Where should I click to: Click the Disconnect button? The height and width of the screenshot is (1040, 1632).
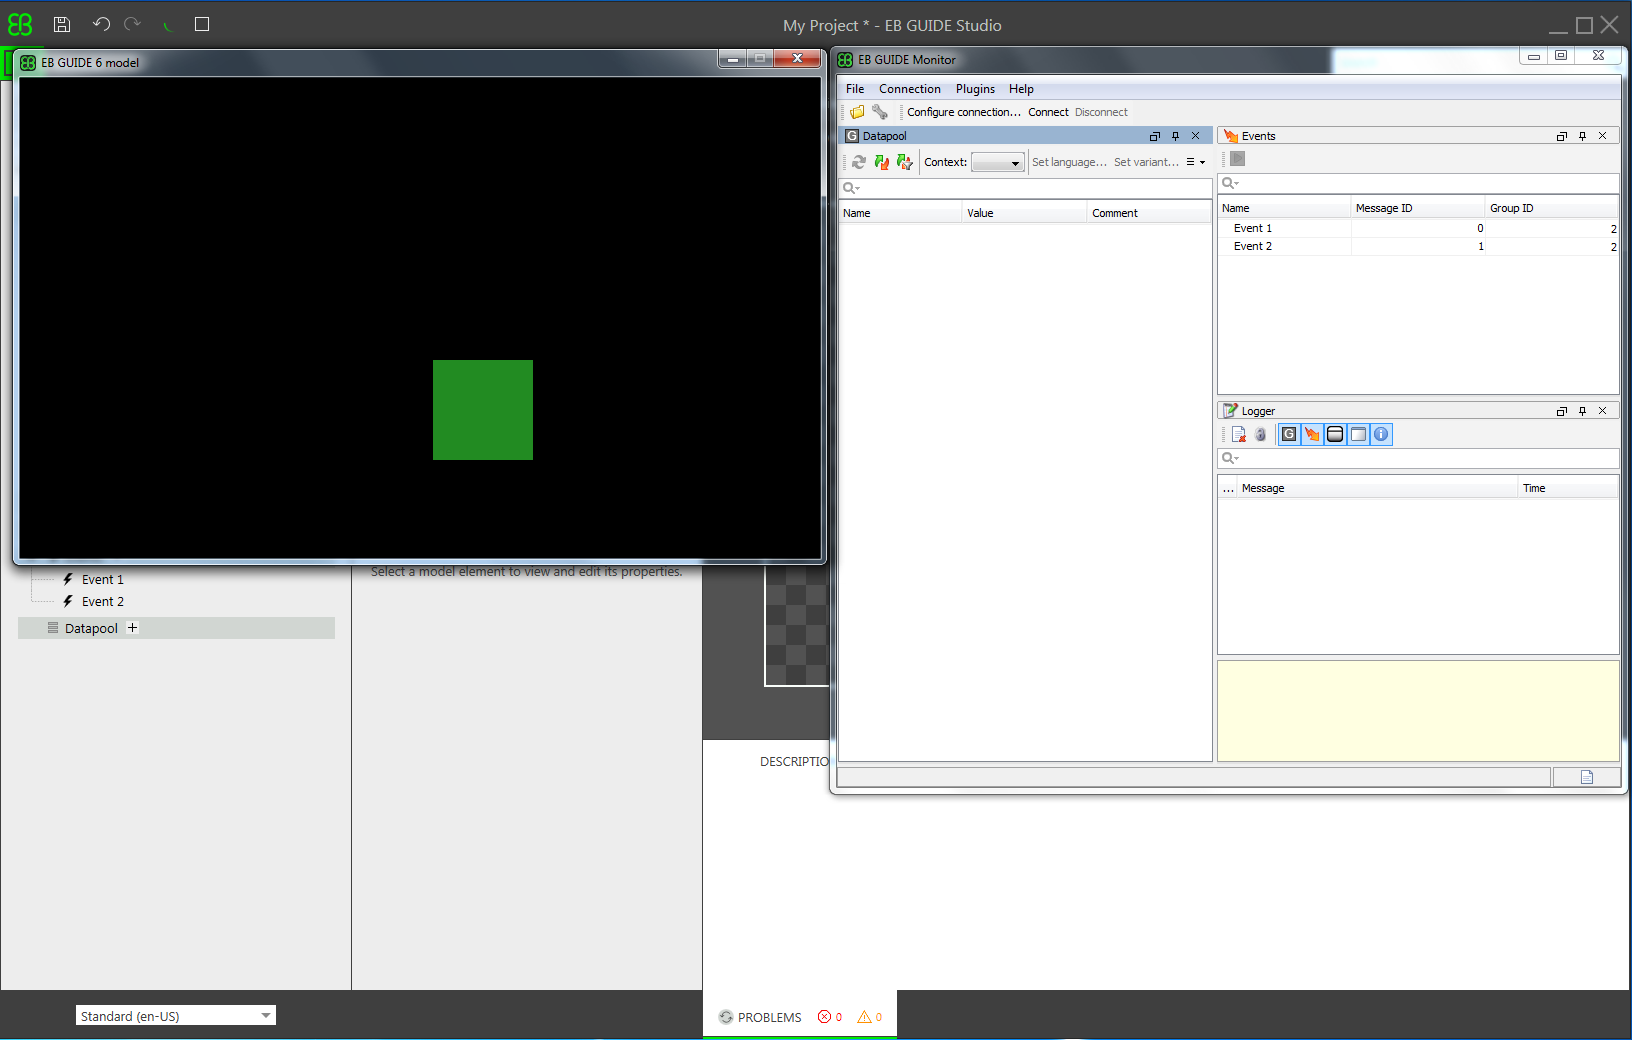click(x=1101, y=112)
